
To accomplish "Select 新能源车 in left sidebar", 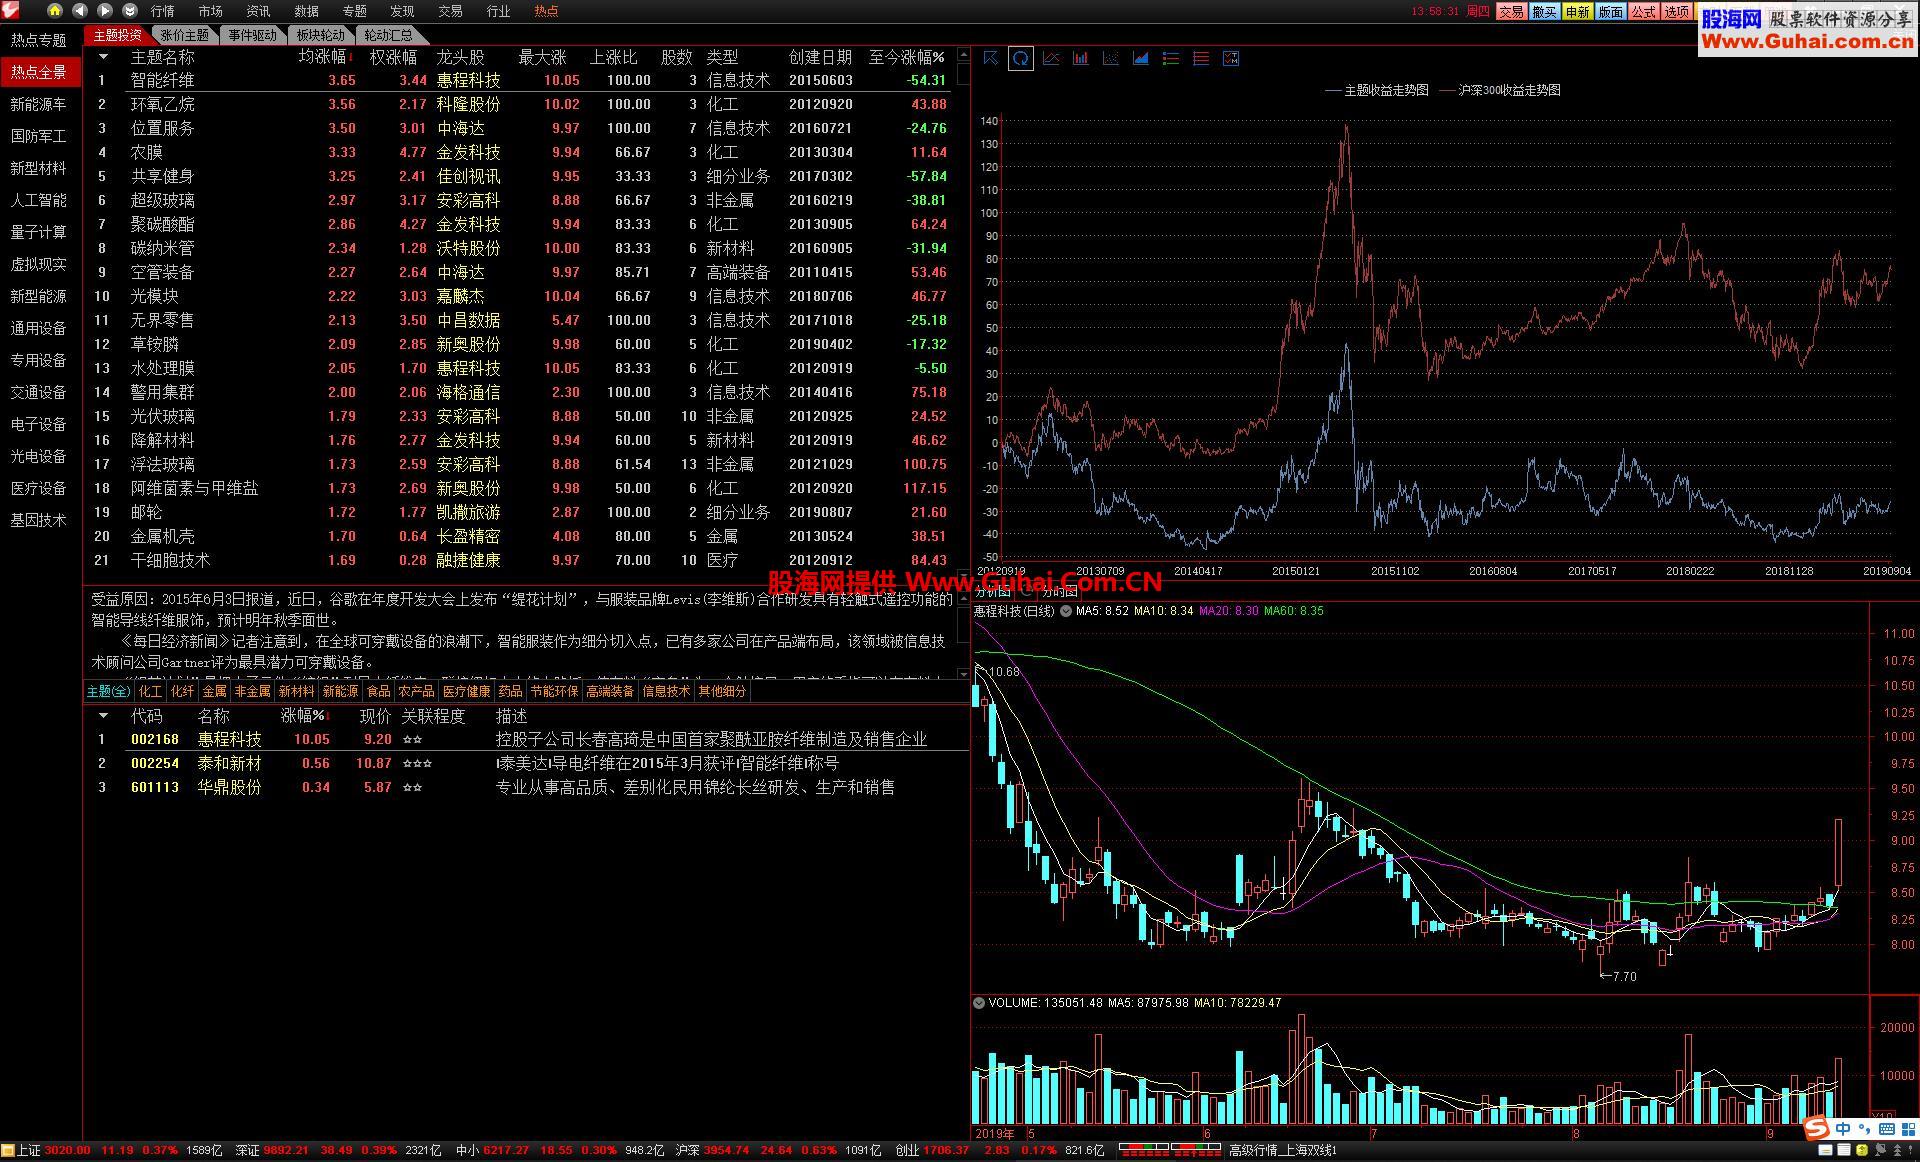I will click(x=39, y=104).
